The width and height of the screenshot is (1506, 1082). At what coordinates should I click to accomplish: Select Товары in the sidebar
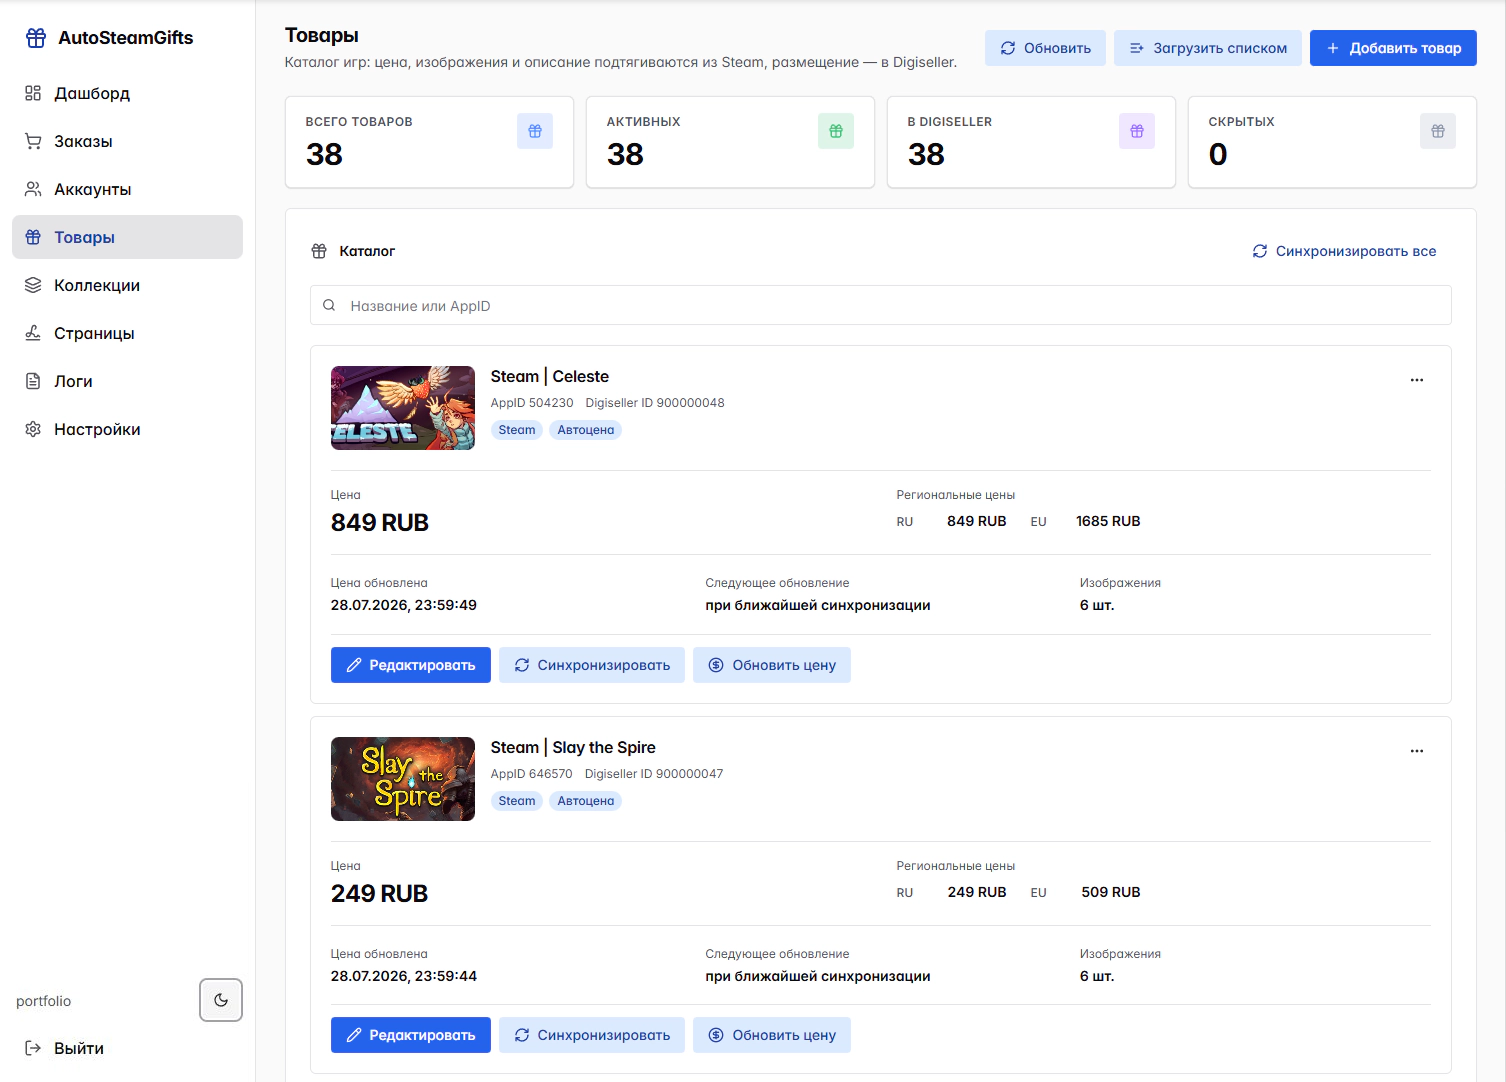click(127, 237)
